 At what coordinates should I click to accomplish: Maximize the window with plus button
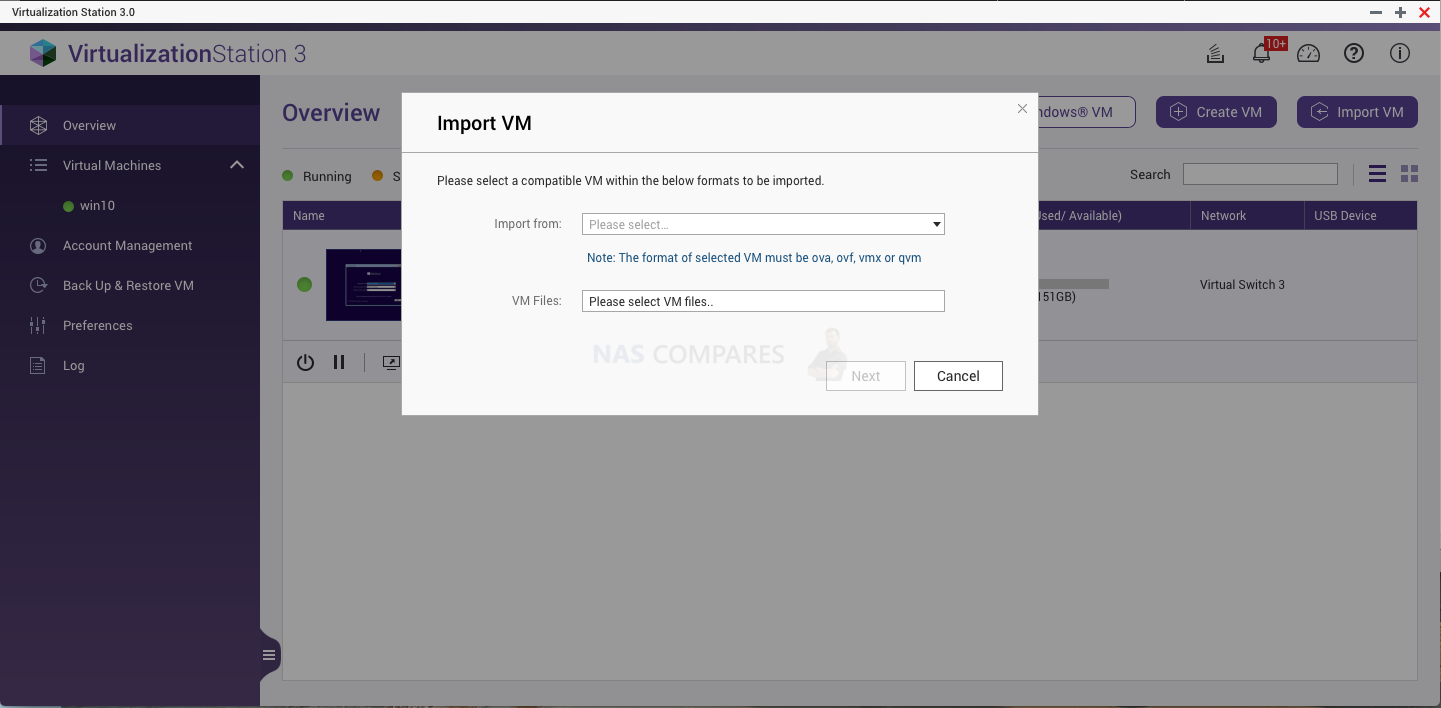point(1400,12)
